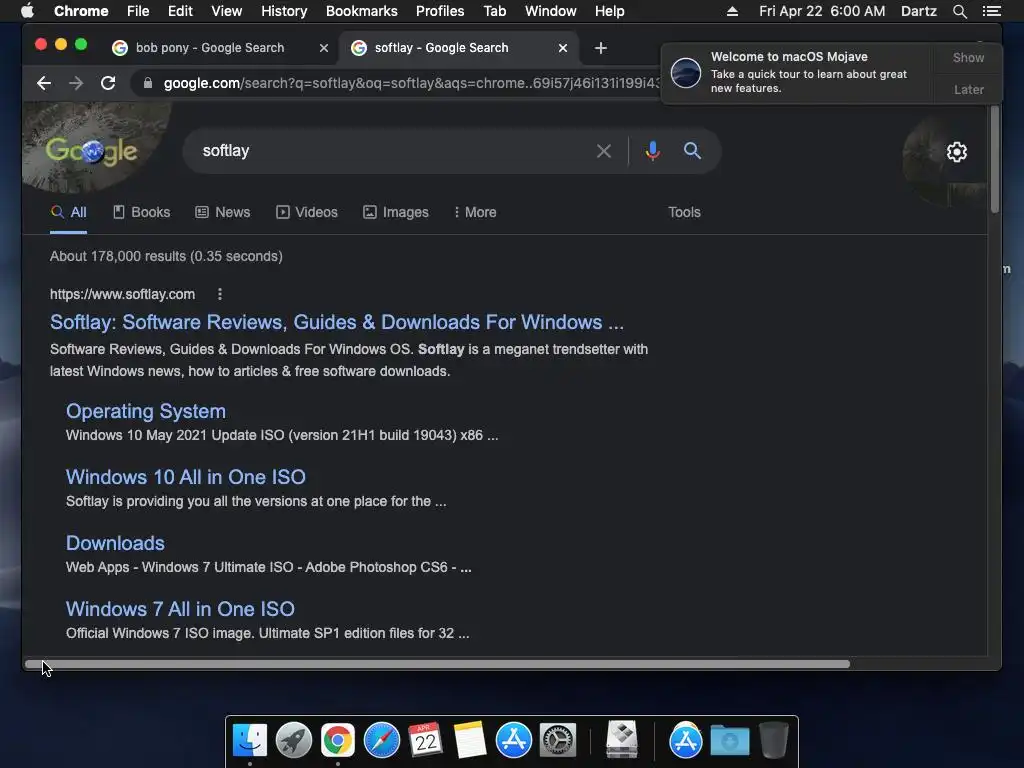Open the Downloads folder in dock
Image resolution: width=1024 pixels, height=768 pixels.
coord(729,741)
